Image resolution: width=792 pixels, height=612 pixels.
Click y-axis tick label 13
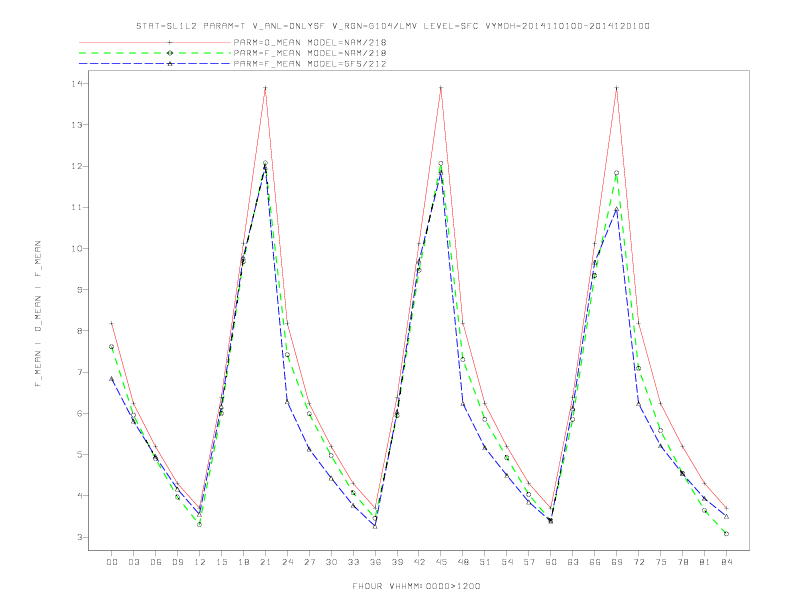[x=77, y=125]
